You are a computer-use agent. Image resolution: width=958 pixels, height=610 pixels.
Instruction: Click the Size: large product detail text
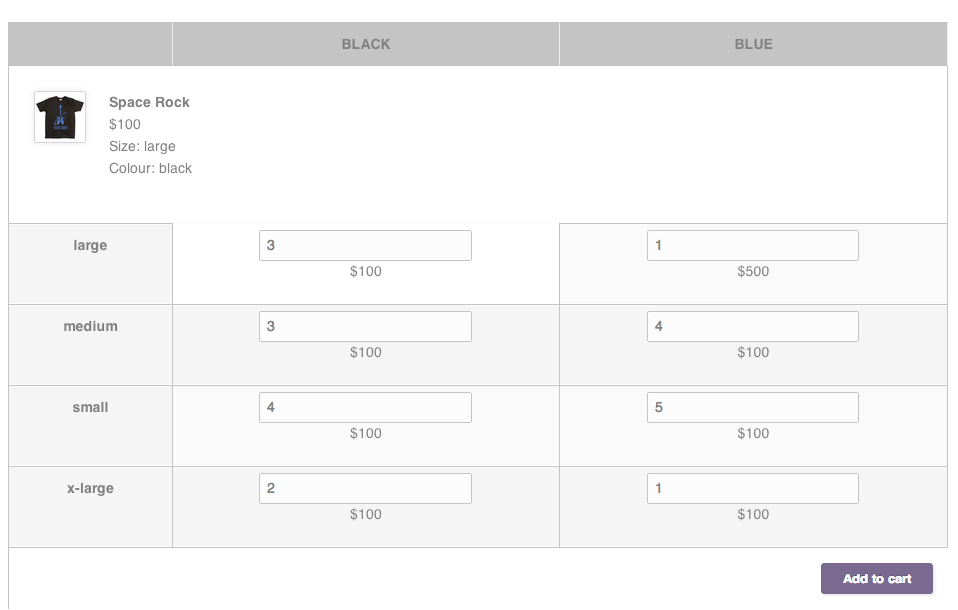pos(142,147)
